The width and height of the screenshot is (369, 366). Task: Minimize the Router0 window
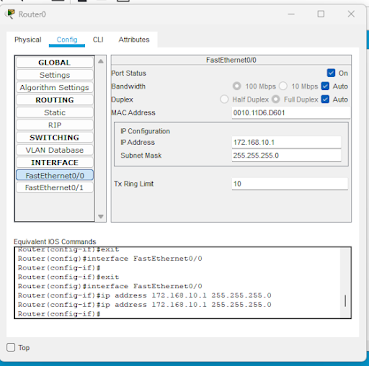pyautogui.click(x=291, y=14)
